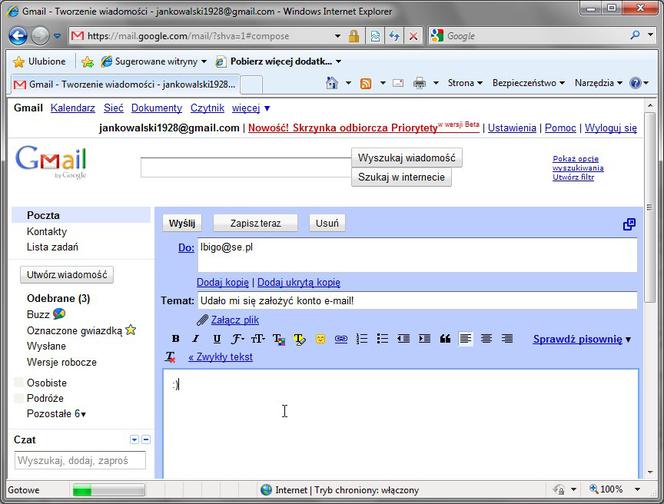Go back with browser back arrow

[x=18, y=36]
